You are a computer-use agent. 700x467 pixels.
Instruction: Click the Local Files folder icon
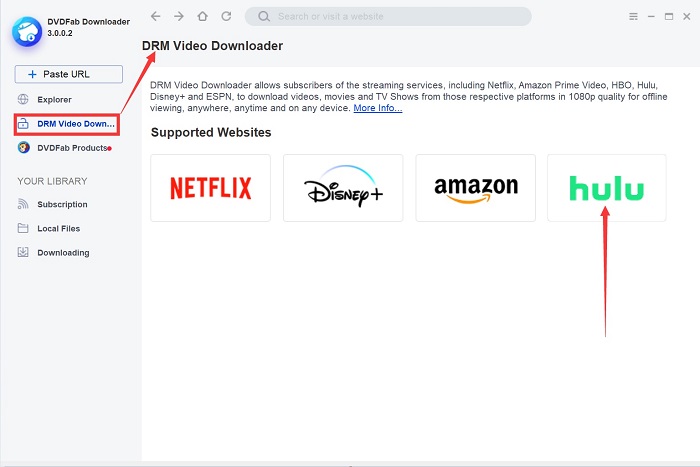tap(23, 228)
